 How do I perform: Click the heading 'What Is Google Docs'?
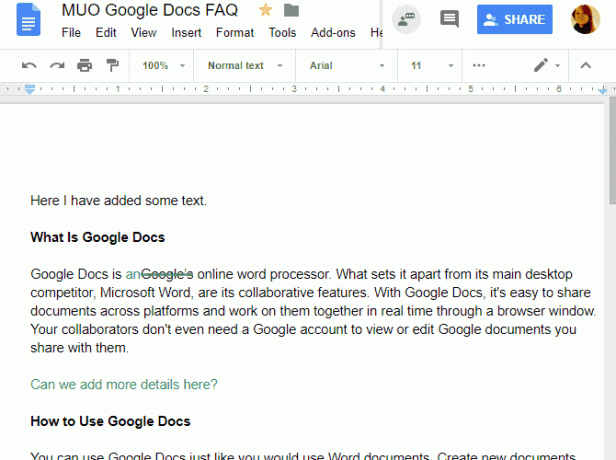pos(97,237)
